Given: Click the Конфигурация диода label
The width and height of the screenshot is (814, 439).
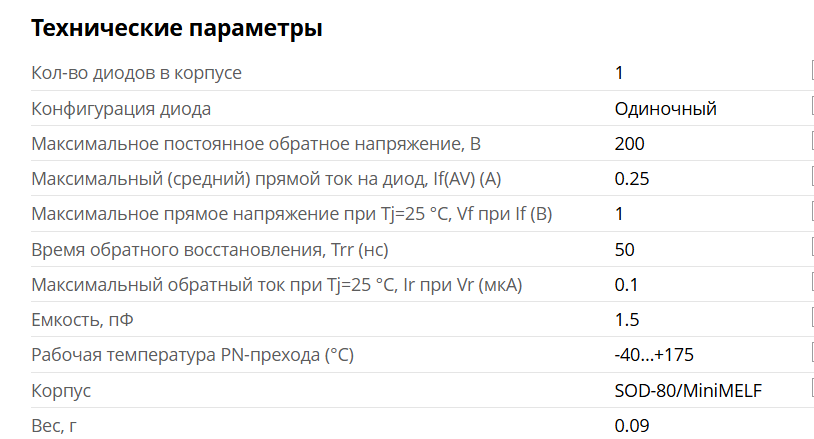Looking at the screenshot, I should pos(121,109).
